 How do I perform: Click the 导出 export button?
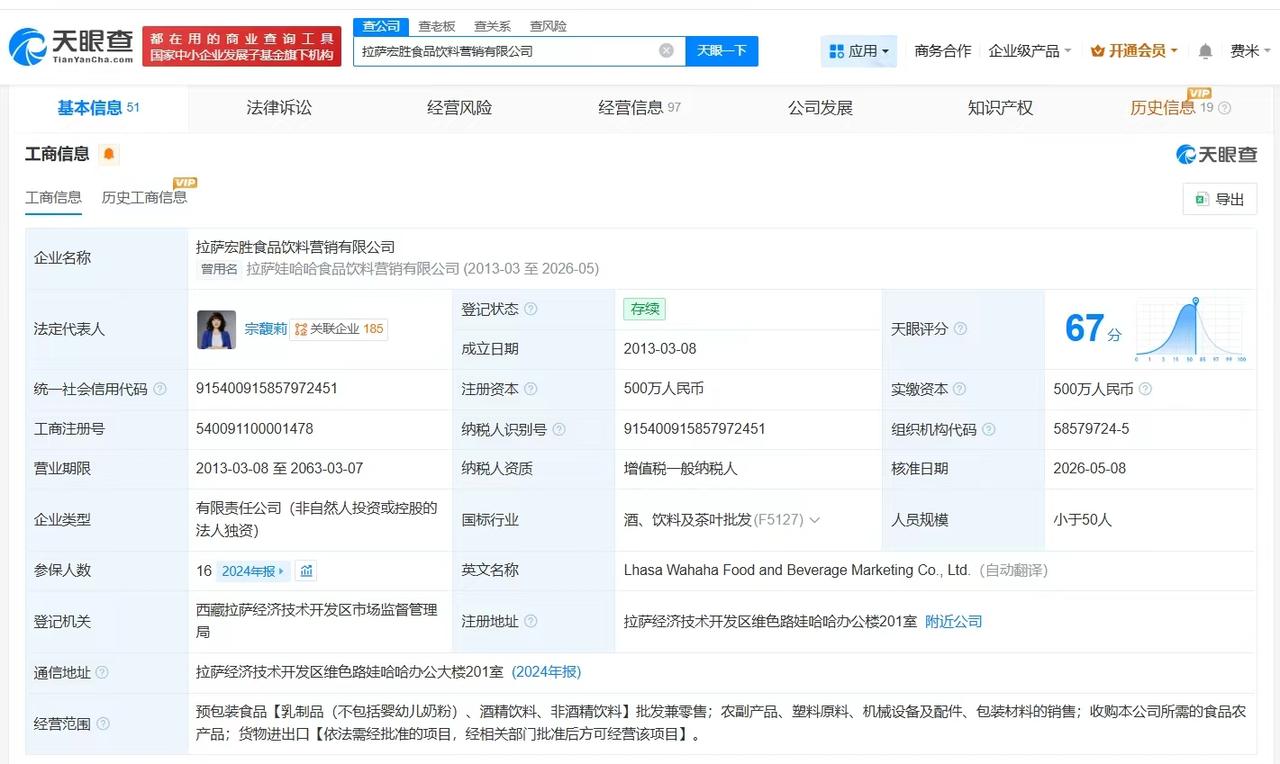point(1219,199)
